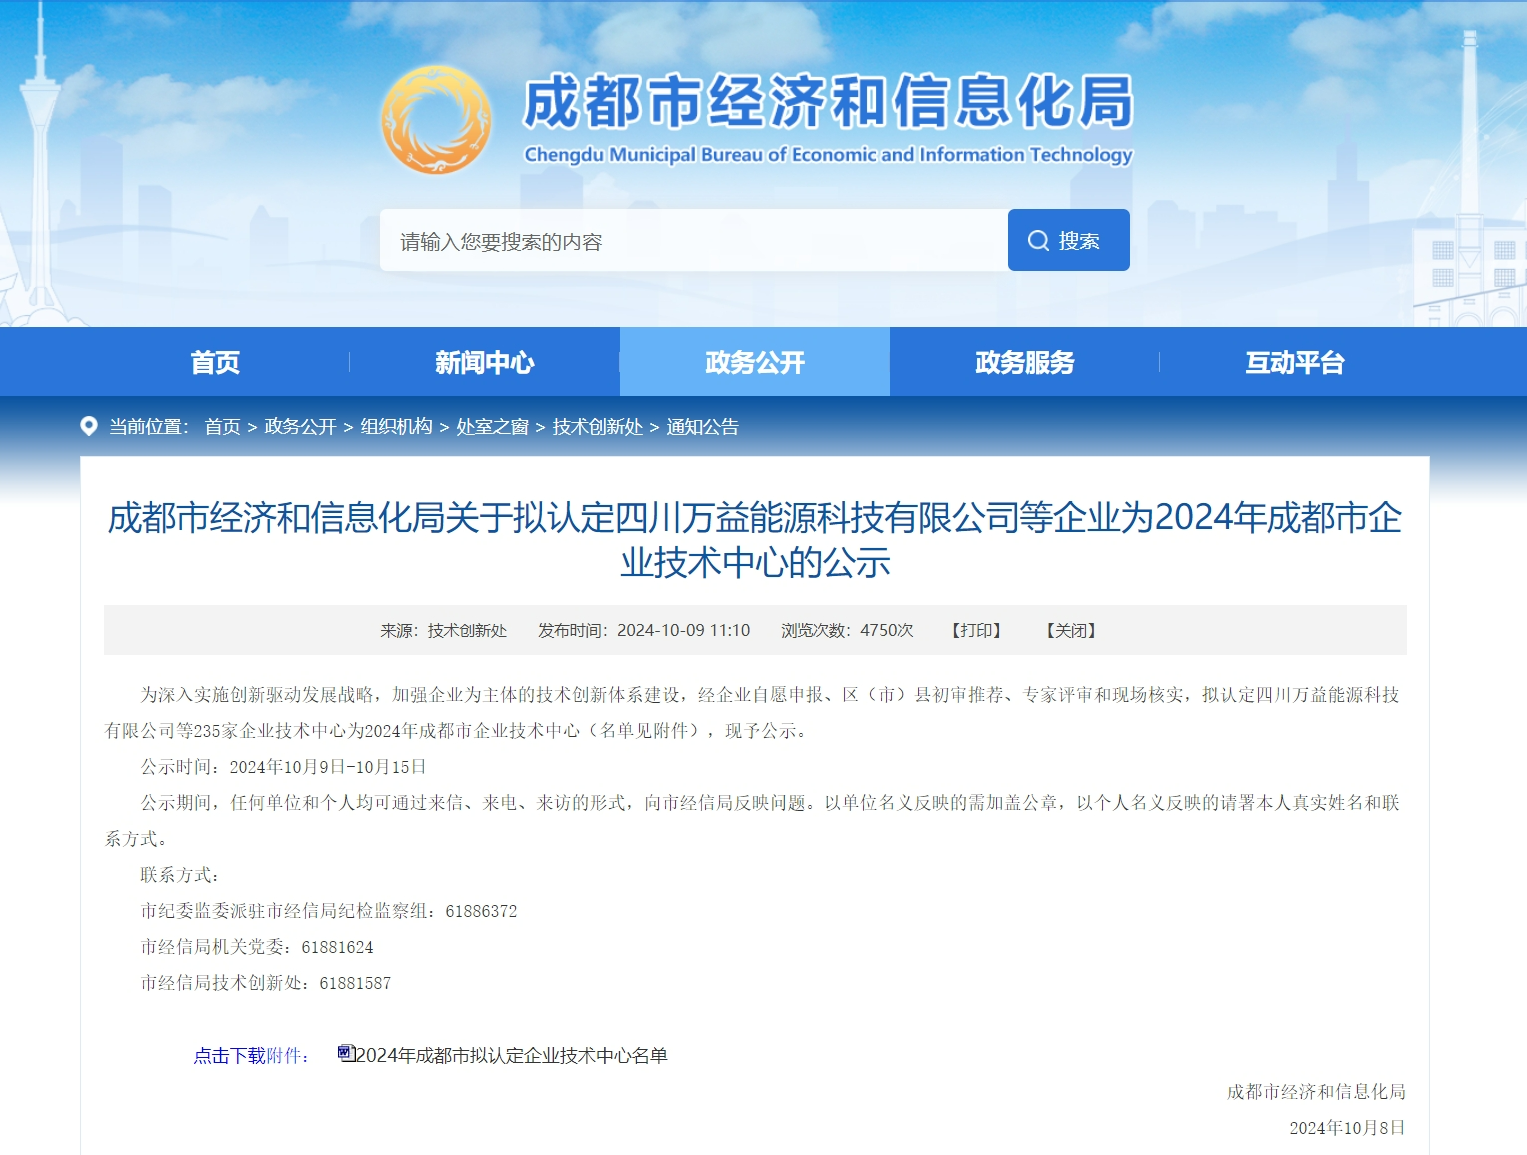Click the 【打印】 print link
This screenshot has width=1527, height=1155.
pos(976,631)
